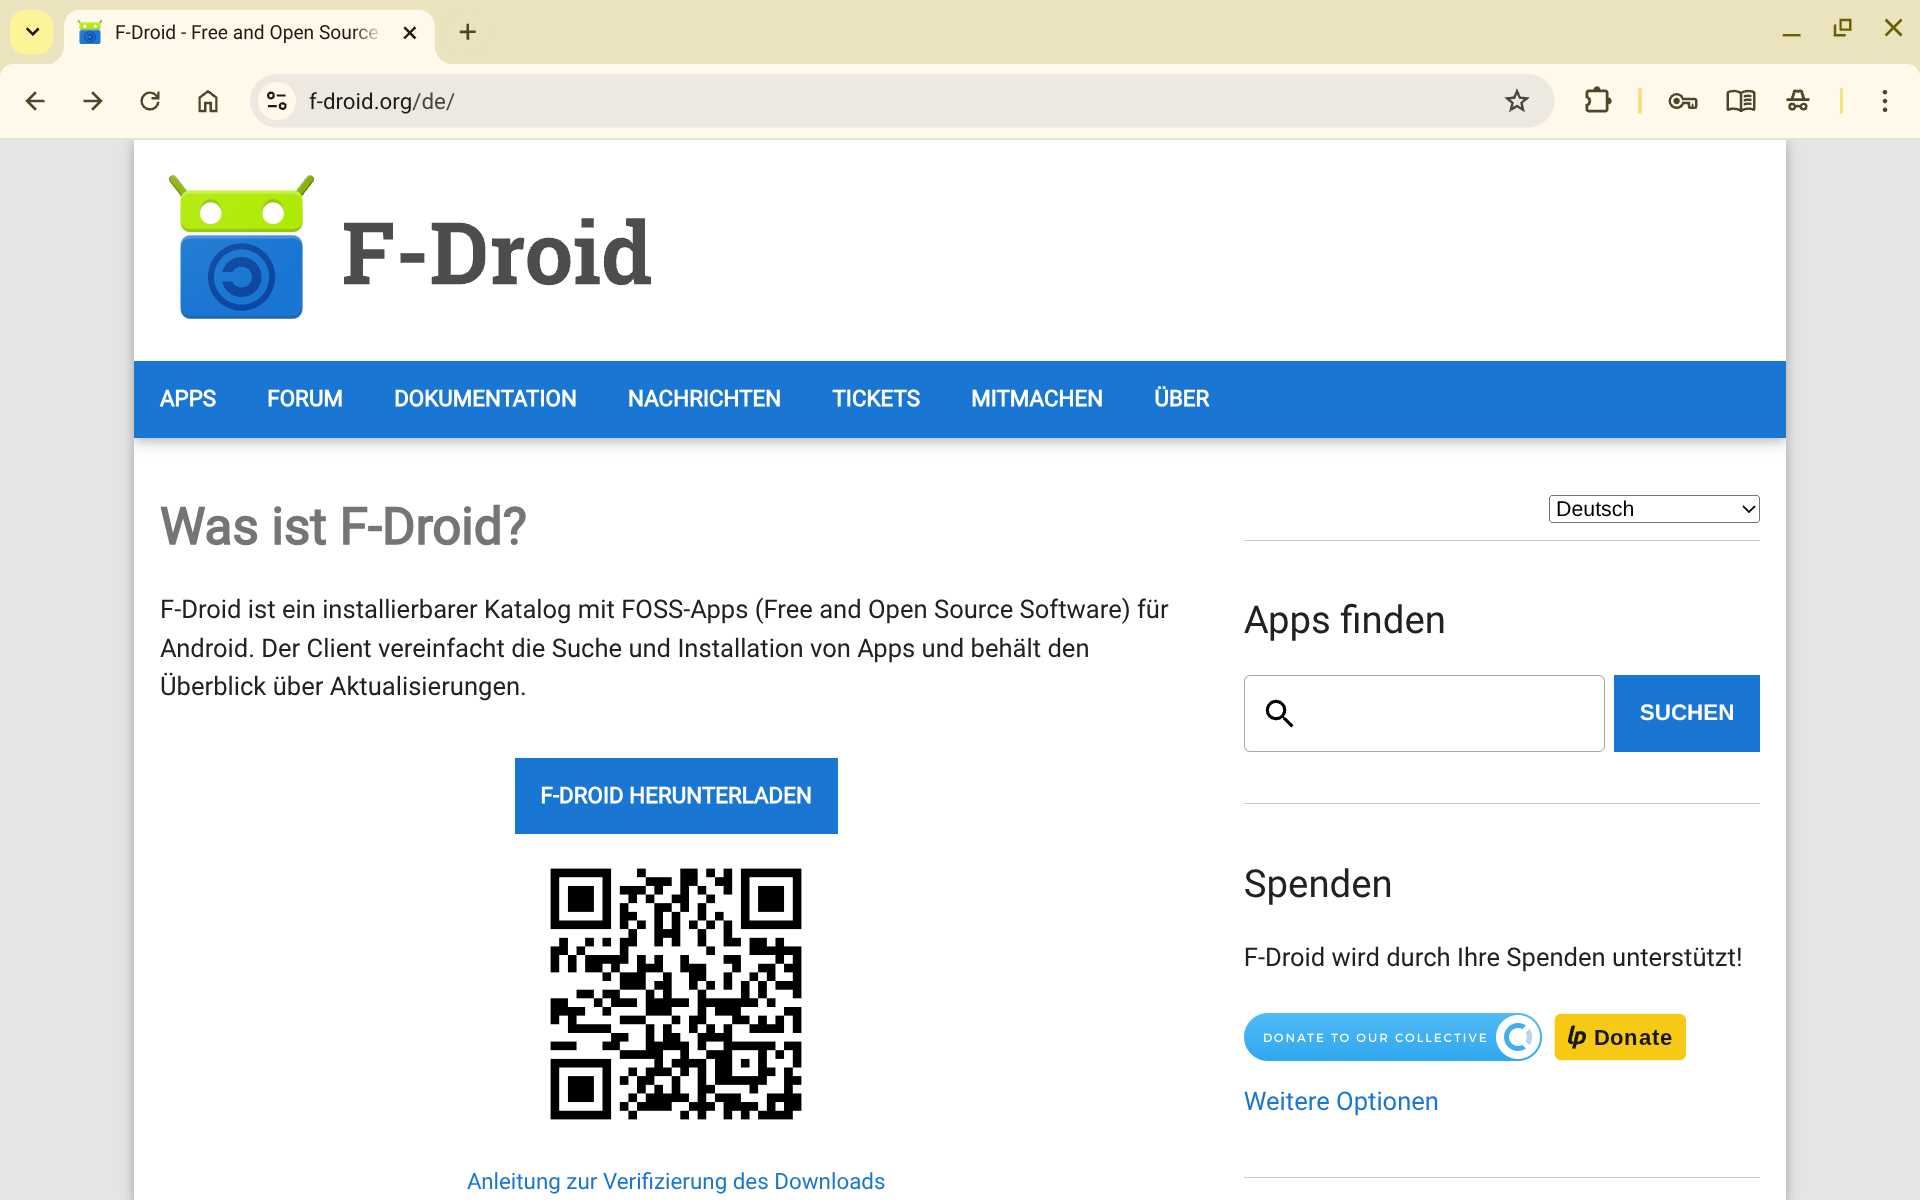Click the F-Droid robot logo

point(241,248)
